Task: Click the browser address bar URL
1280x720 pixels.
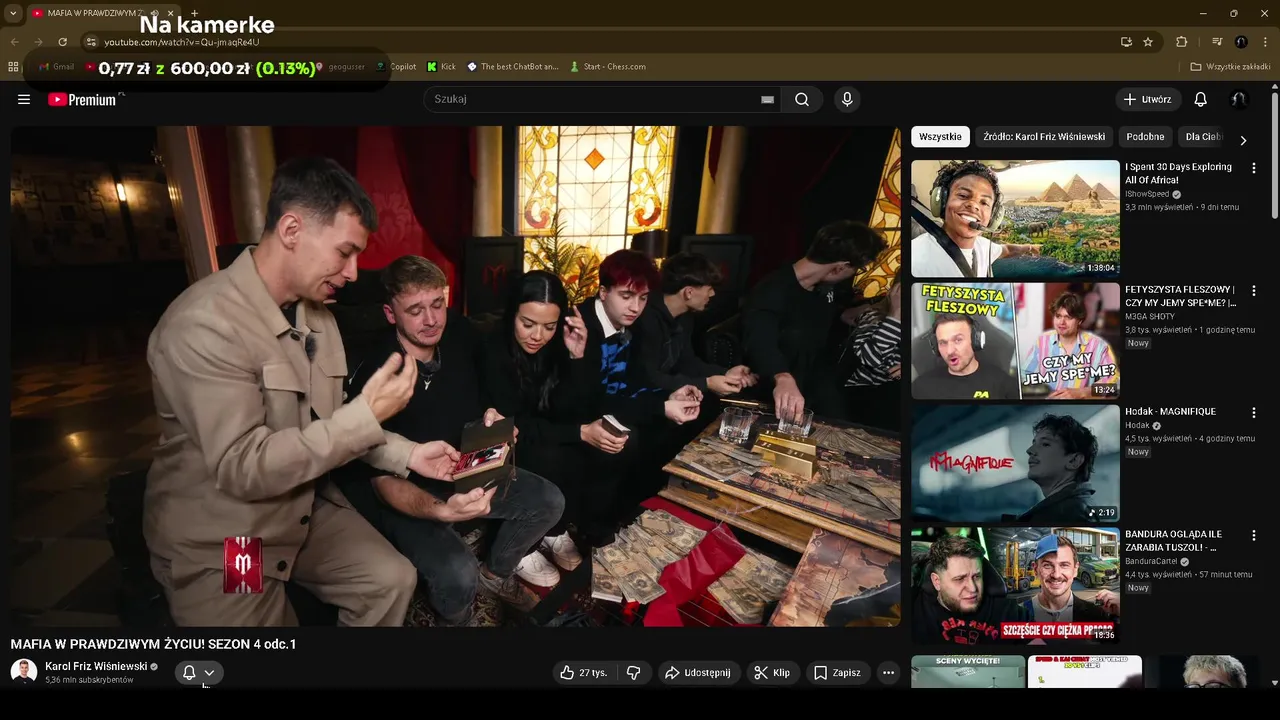Action: (x=182, y=42)
